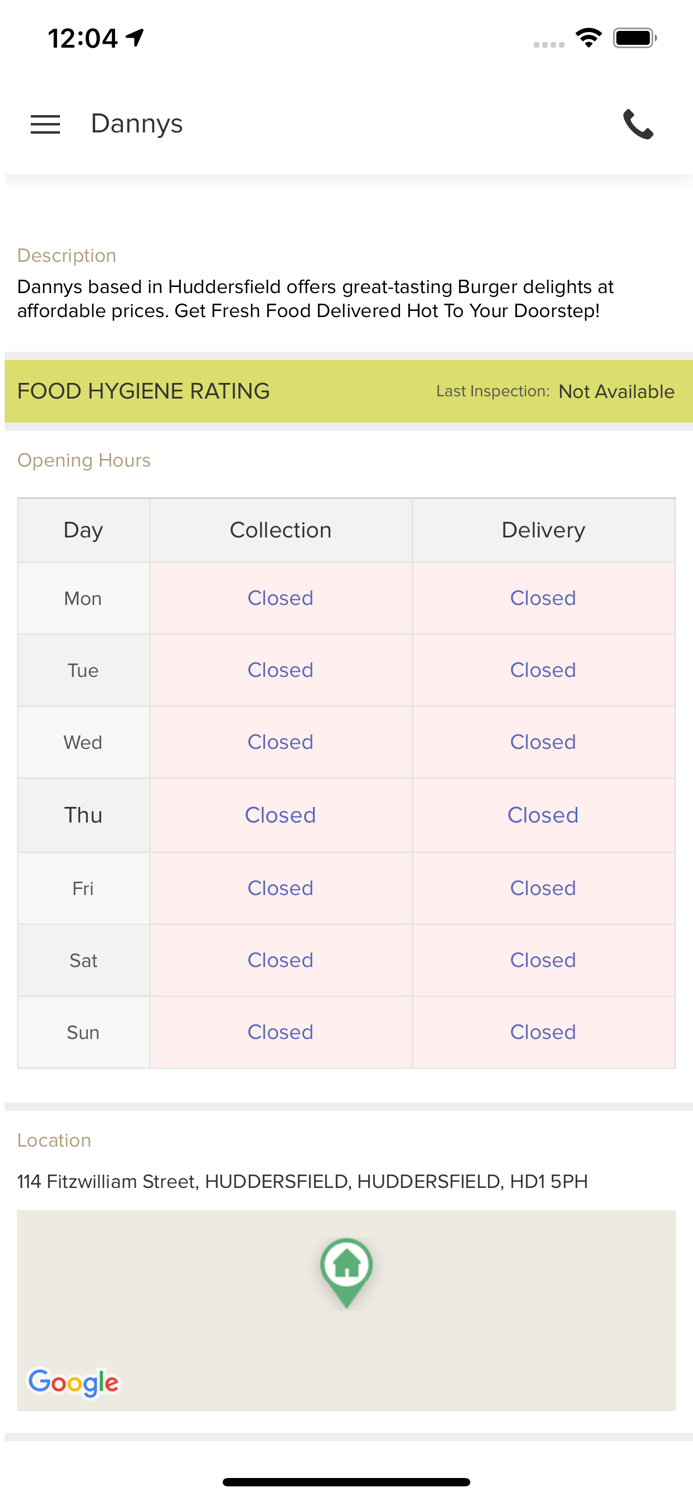Tap Sunday's Collection Closed cell

point(280,1032)
